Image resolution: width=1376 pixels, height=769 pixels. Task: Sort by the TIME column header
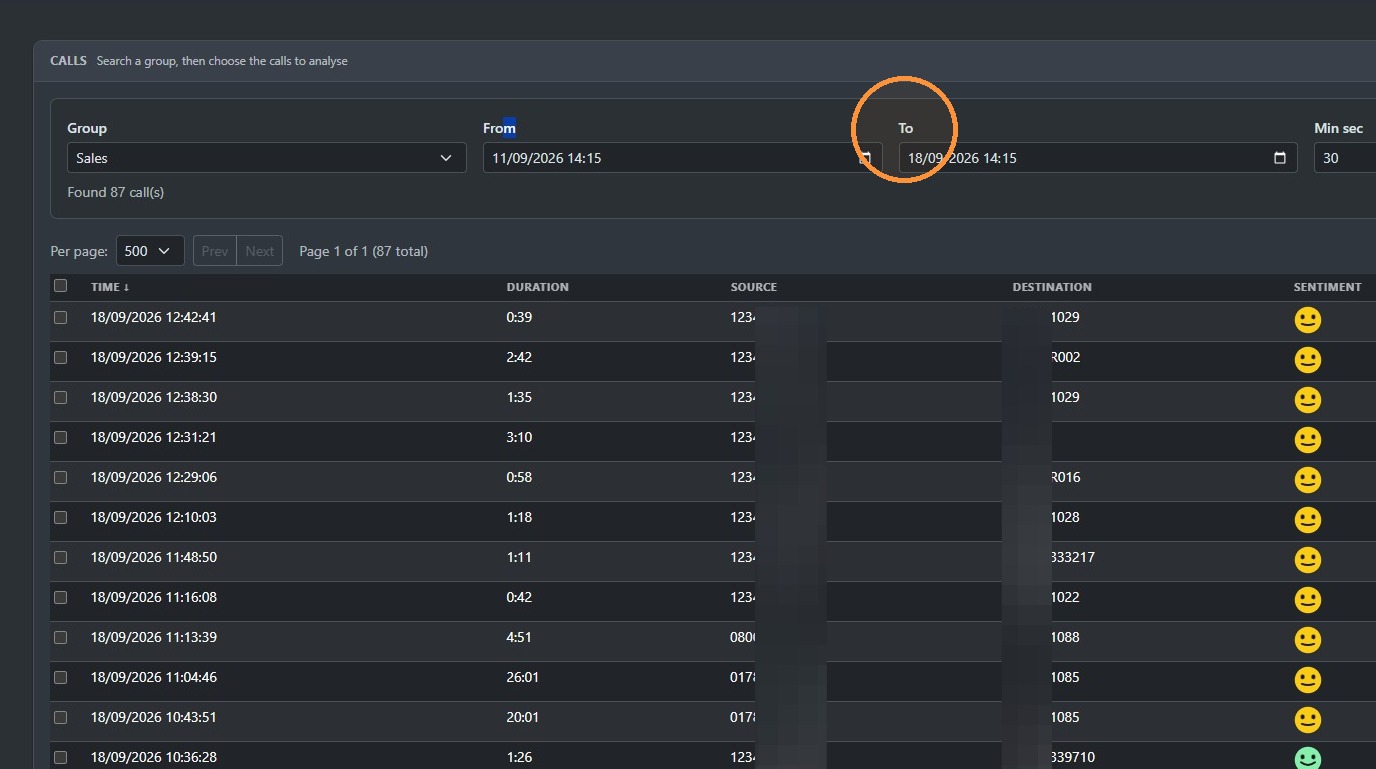[110, 287]
